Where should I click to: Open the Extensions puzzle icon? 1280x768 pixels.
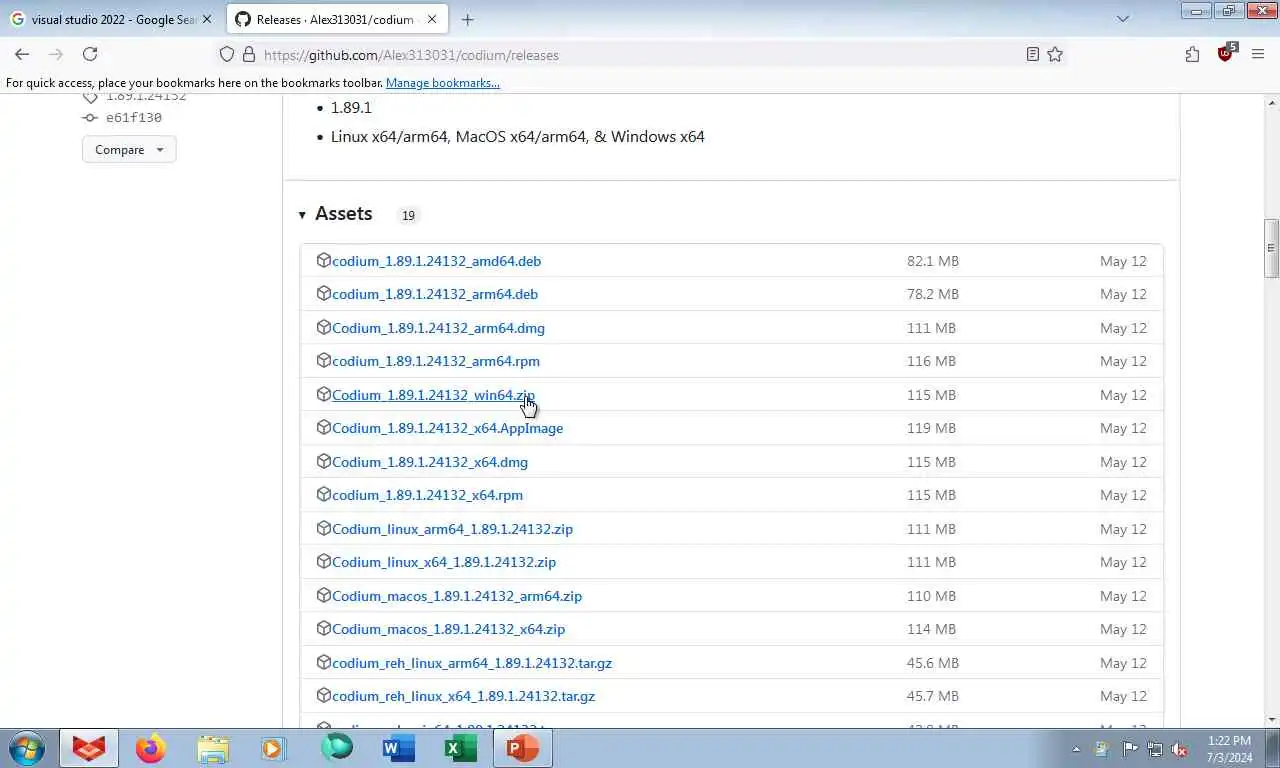(1192, 55)
